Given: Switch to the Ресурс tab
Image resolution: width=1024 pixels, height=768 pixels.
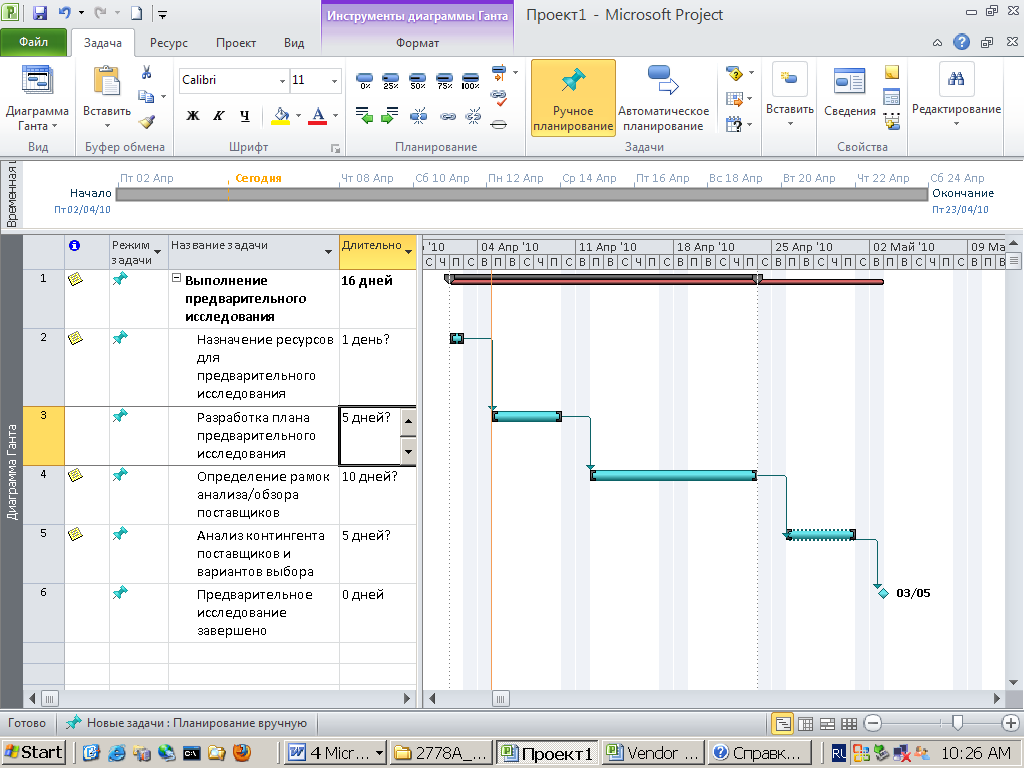Looking at the screenshot, I should coord(168,43).
